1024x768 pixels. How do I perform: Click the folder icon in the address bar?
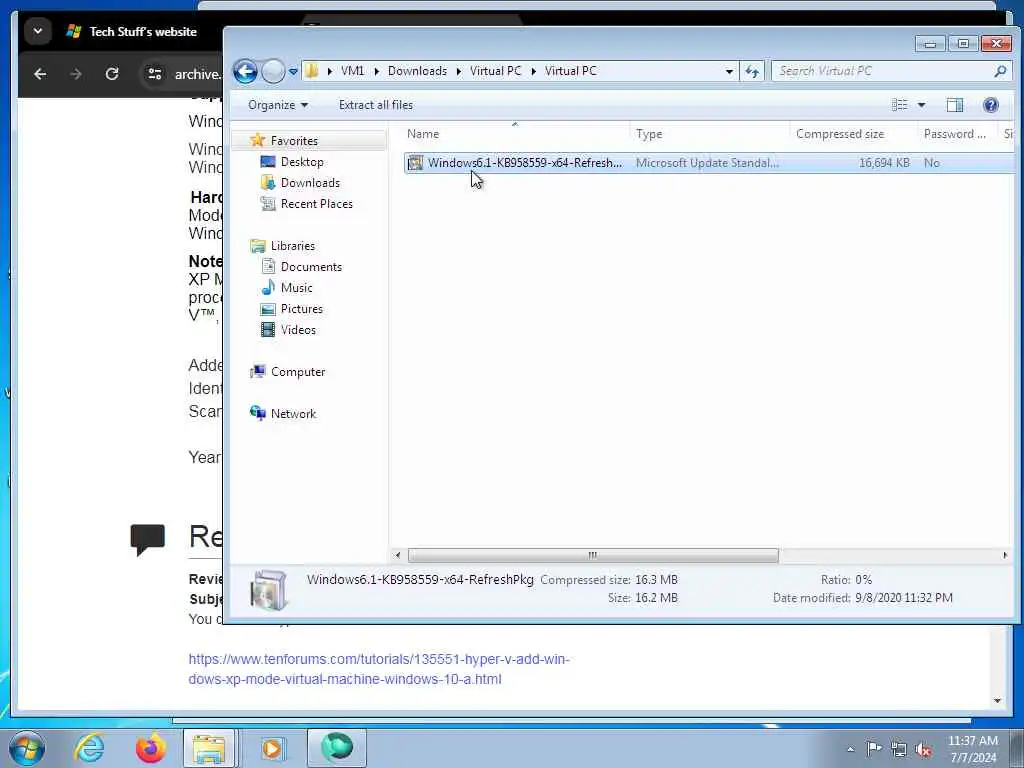(x=312, y=71)
